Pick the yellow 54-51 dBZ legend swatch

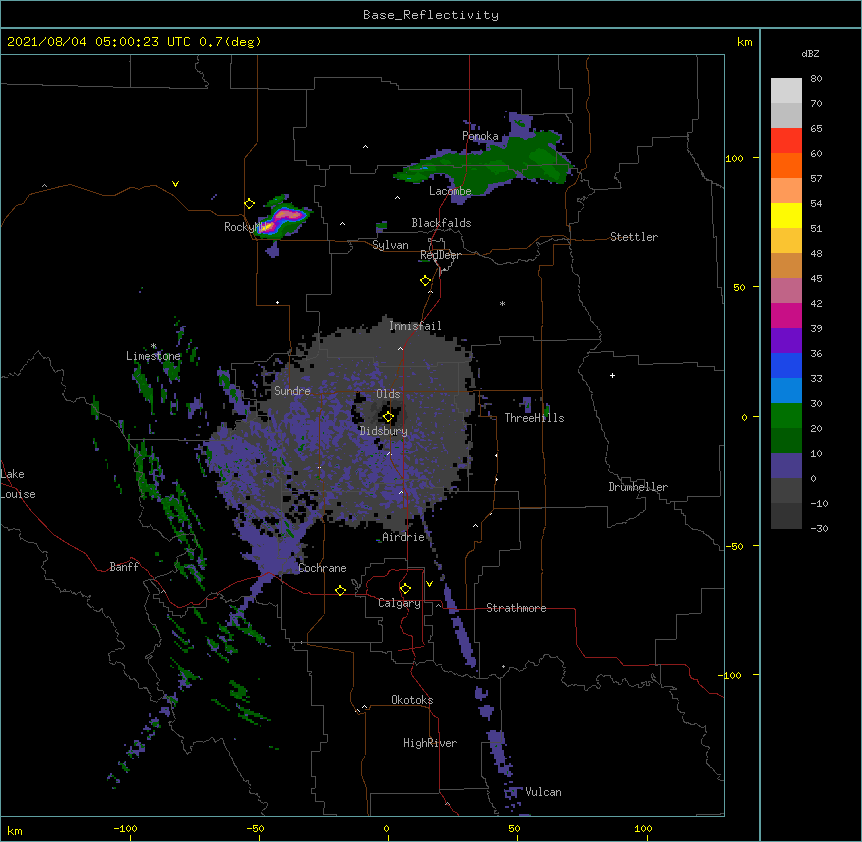coord(786,215)
